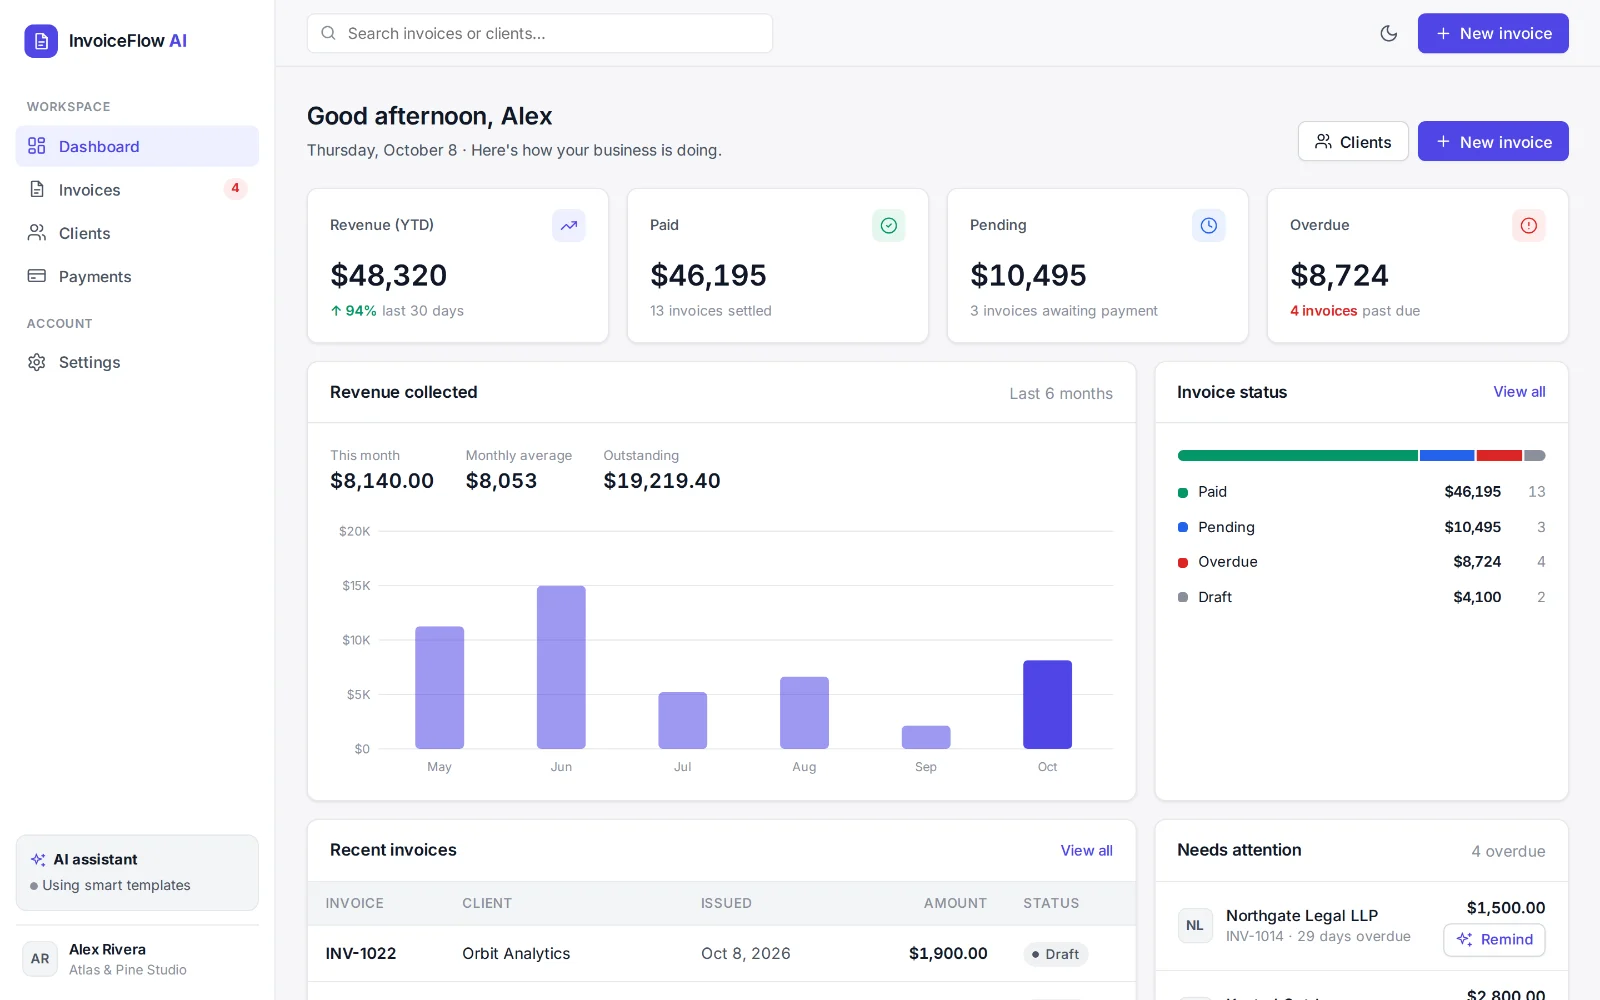Click the green Paid segment of status bar

(1297, 456)
